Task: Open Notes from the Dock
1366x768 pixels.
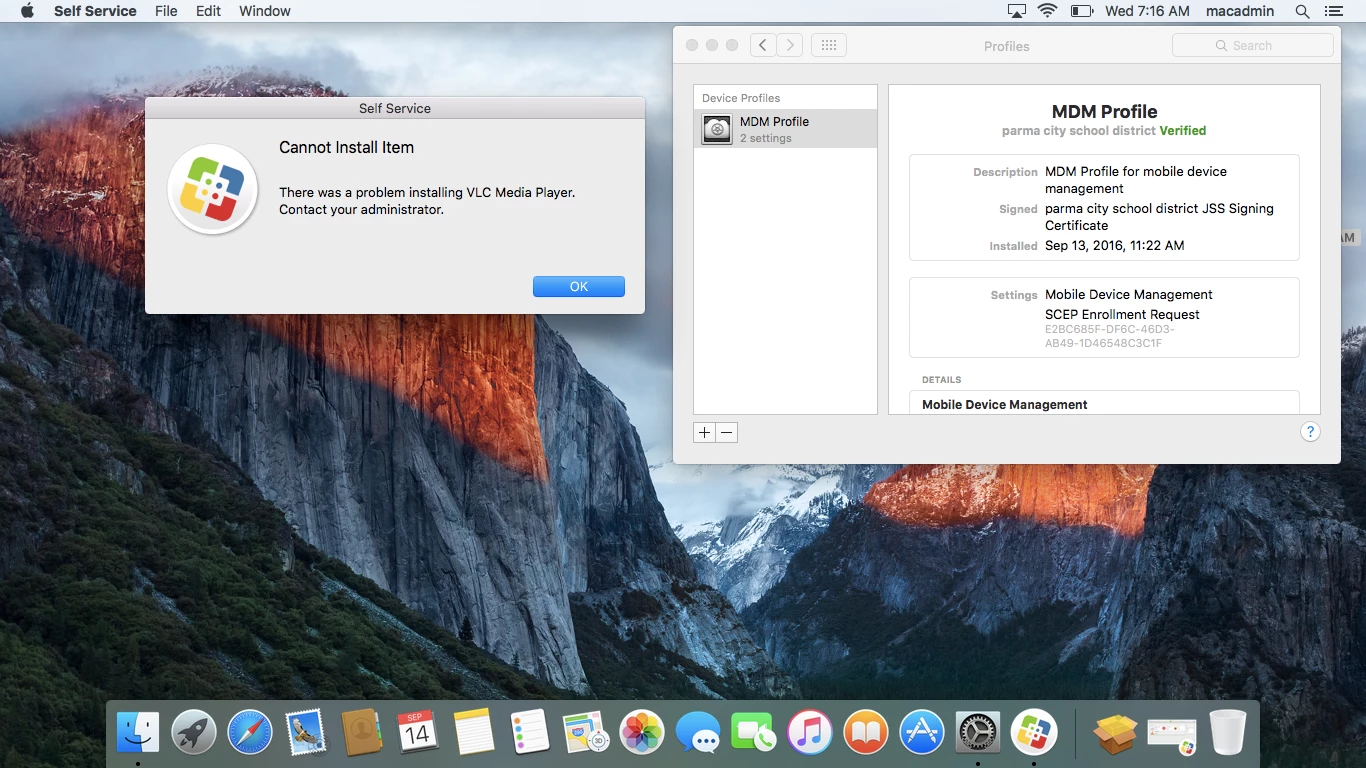Action: click(474, 734)
